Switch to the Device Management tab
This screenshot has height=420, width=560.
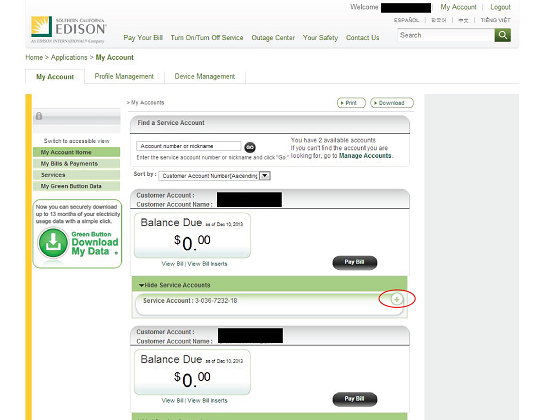(205, 76)
